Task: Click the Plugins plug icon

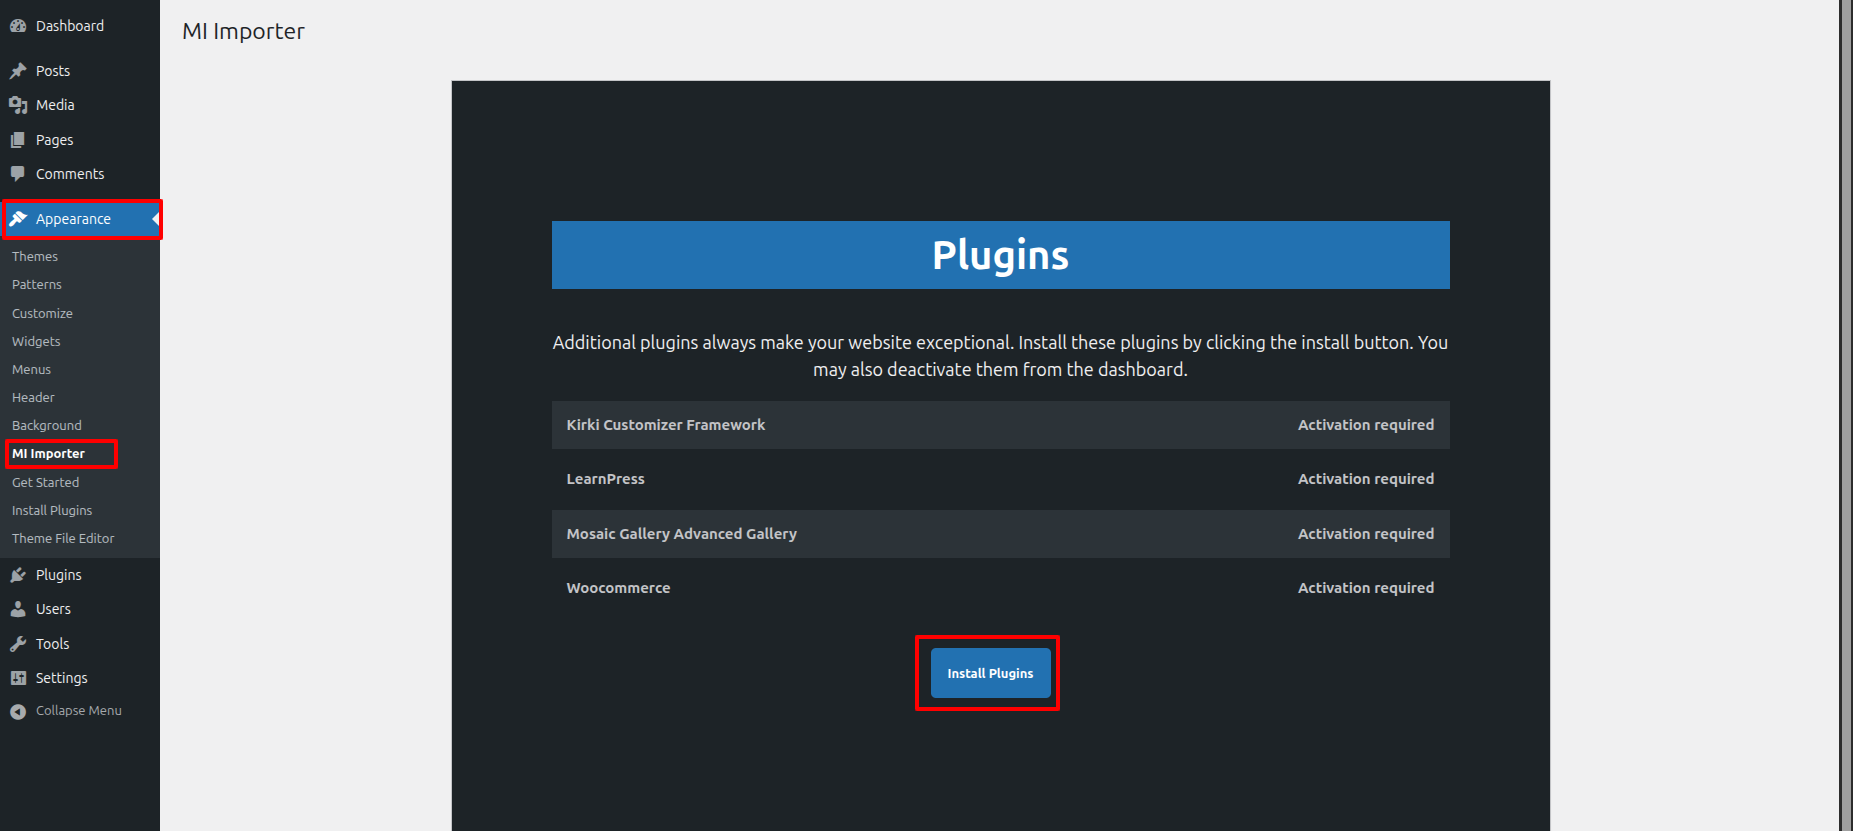Action: pos(18,575)
